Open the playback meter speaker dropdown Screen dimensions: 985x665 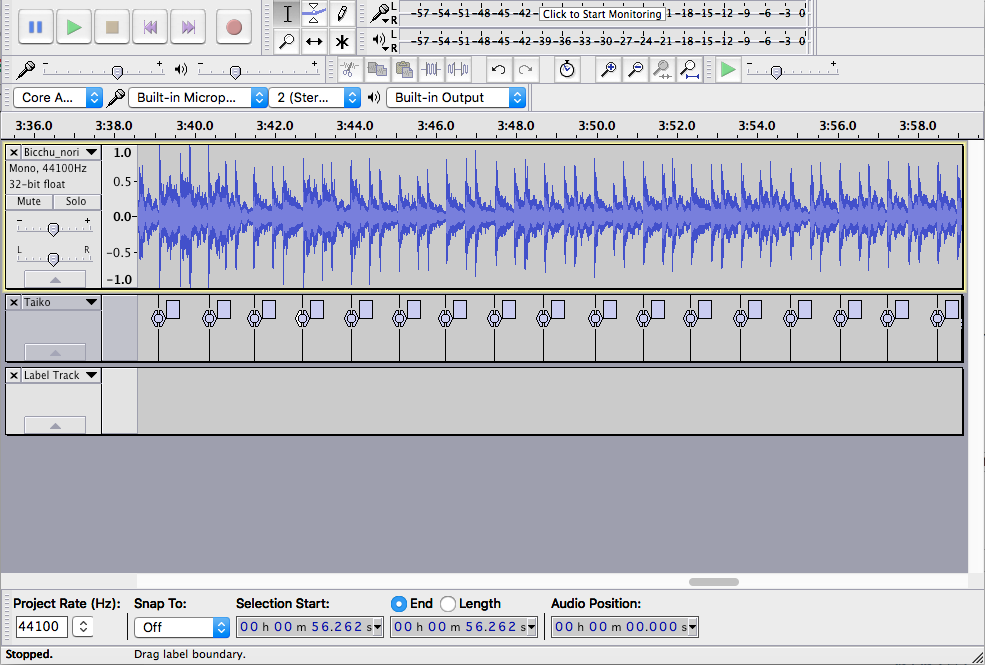click(380, 41)
